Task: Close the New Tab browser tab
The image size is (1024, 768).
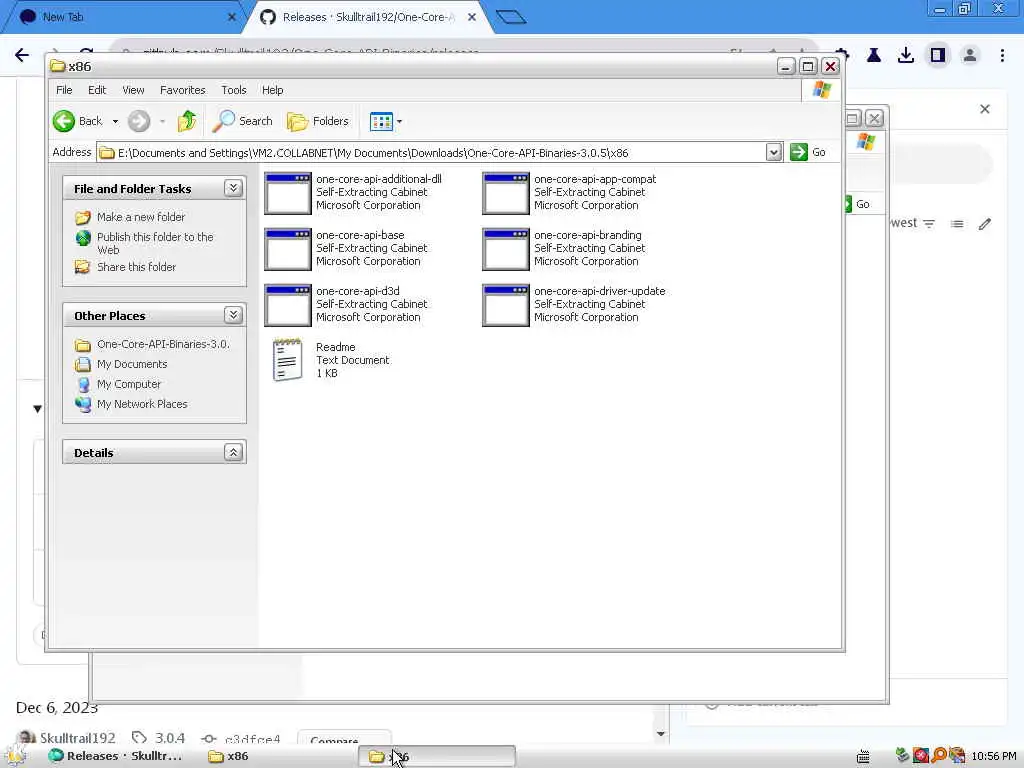Action: pyautogui.click(x=231, y=17)
